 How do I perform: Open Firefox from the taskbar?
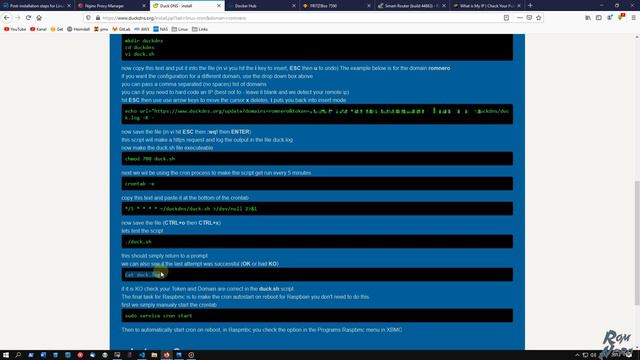[167, 355]
